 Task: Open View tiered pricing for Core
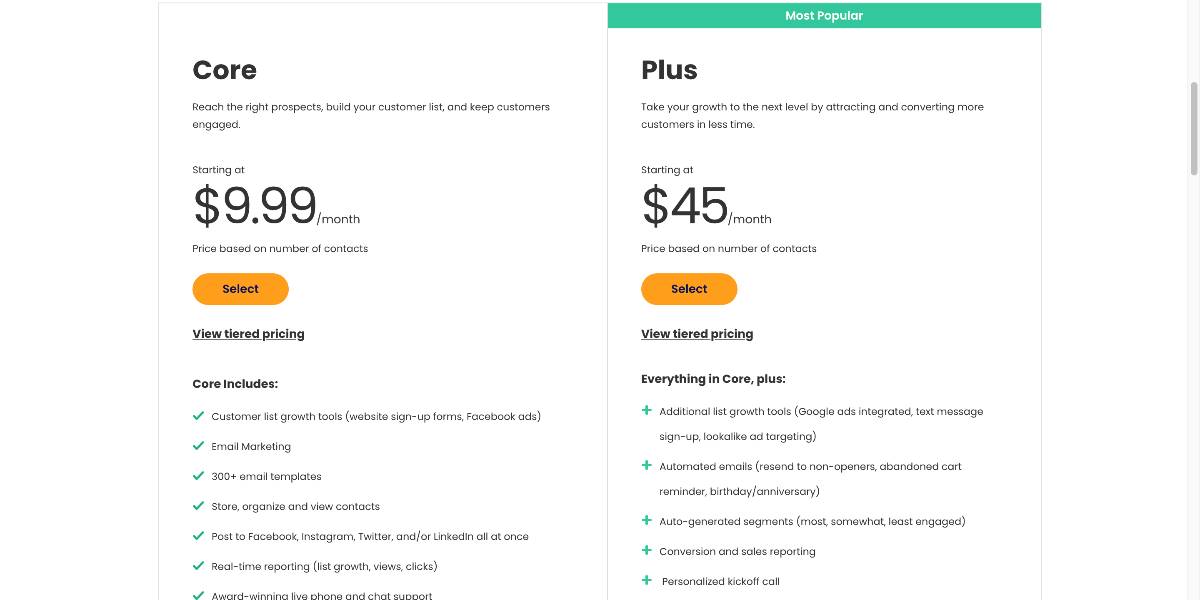click(248, 334)
